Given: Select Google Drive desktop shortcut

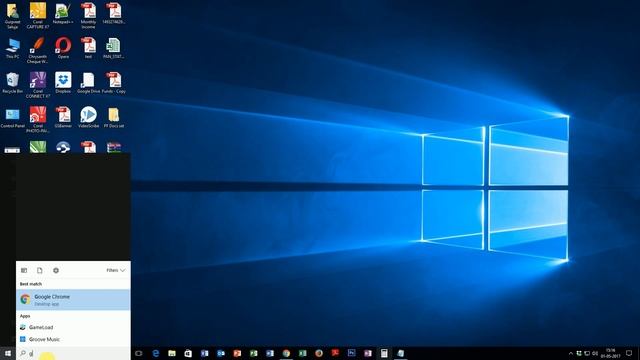Looking at the screenshot, I should tap(88, 83).
